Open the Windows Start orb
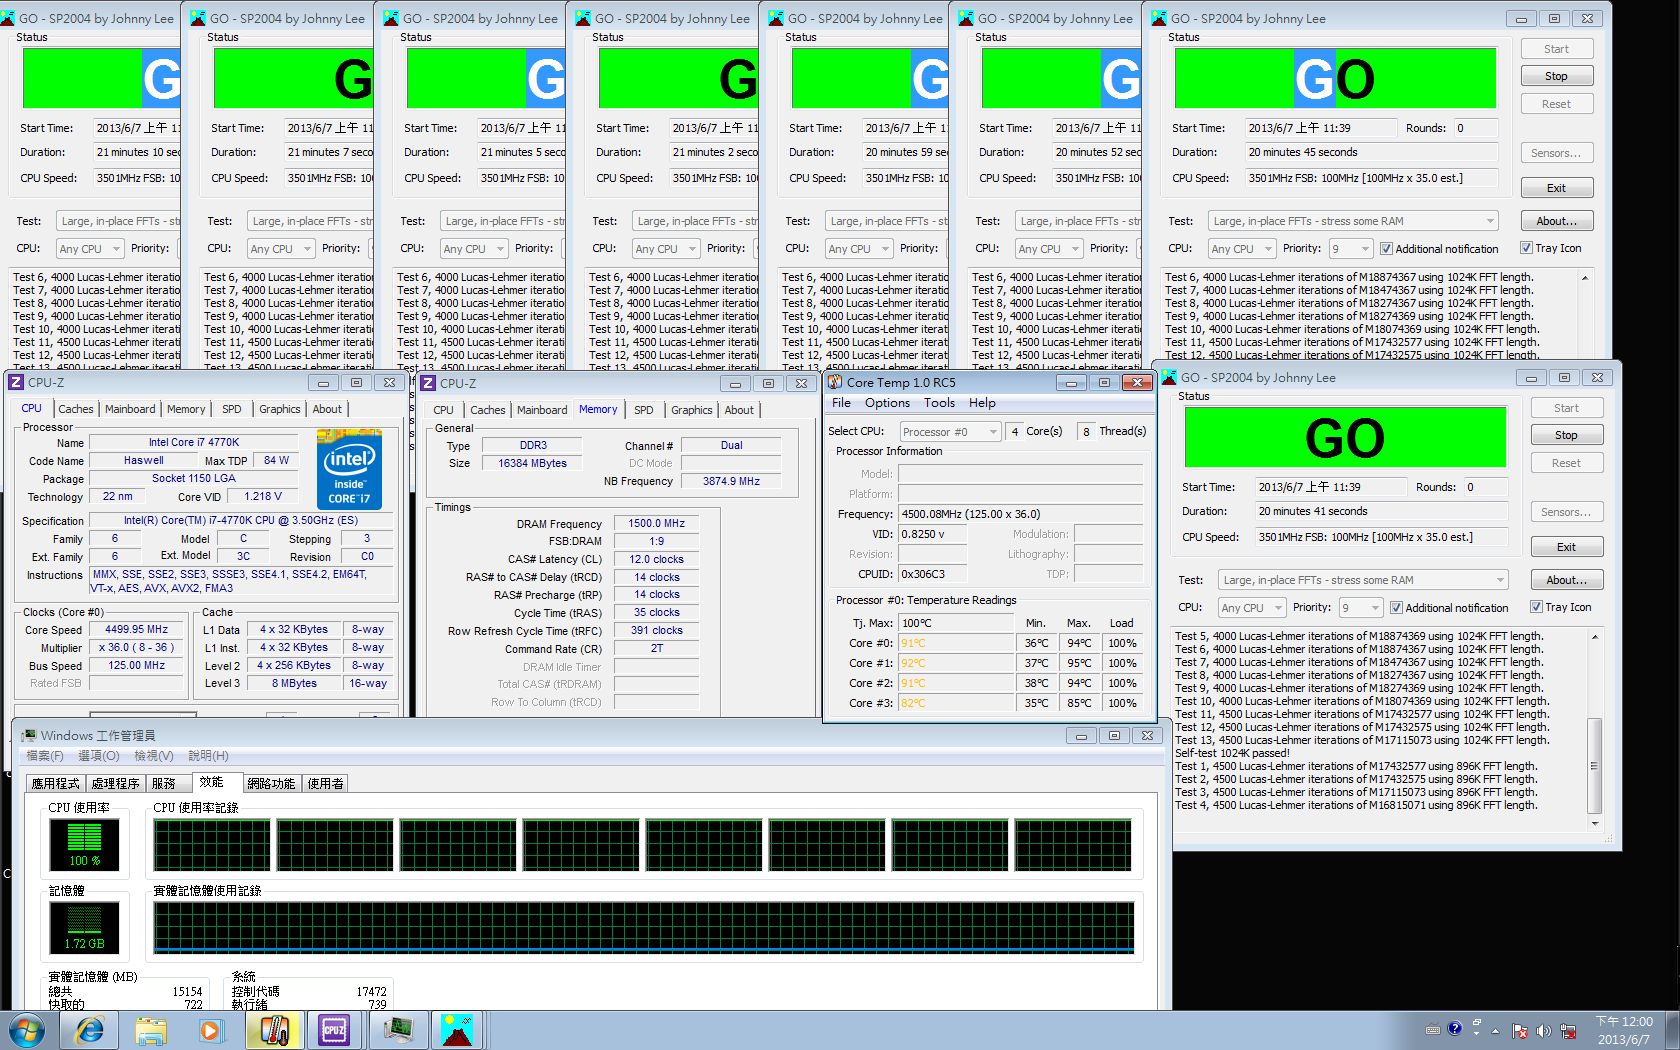The height and width of the screenshot is (1050, 1680). (x=26, y=1030)
